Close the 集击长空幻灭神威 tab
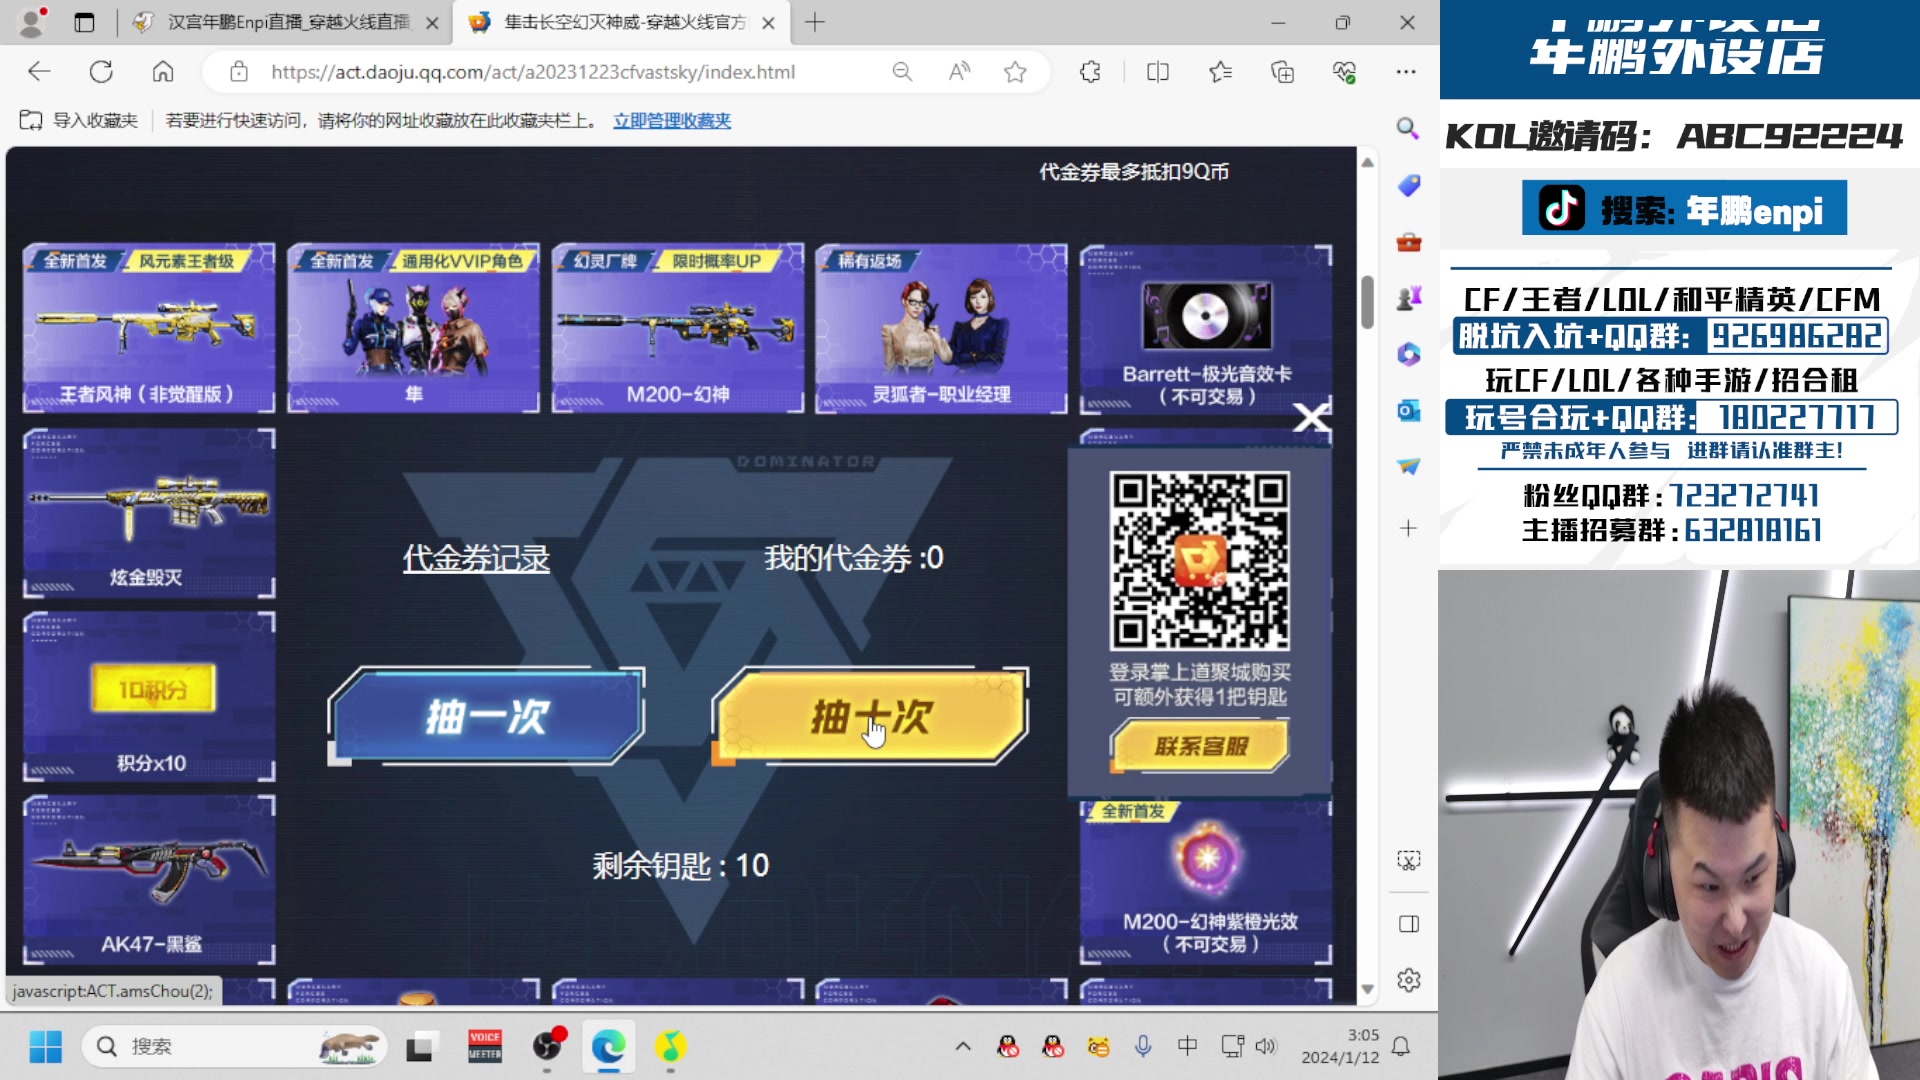Image resolution: width=1920 pixels, height=1080 pixels. point(768,23)
